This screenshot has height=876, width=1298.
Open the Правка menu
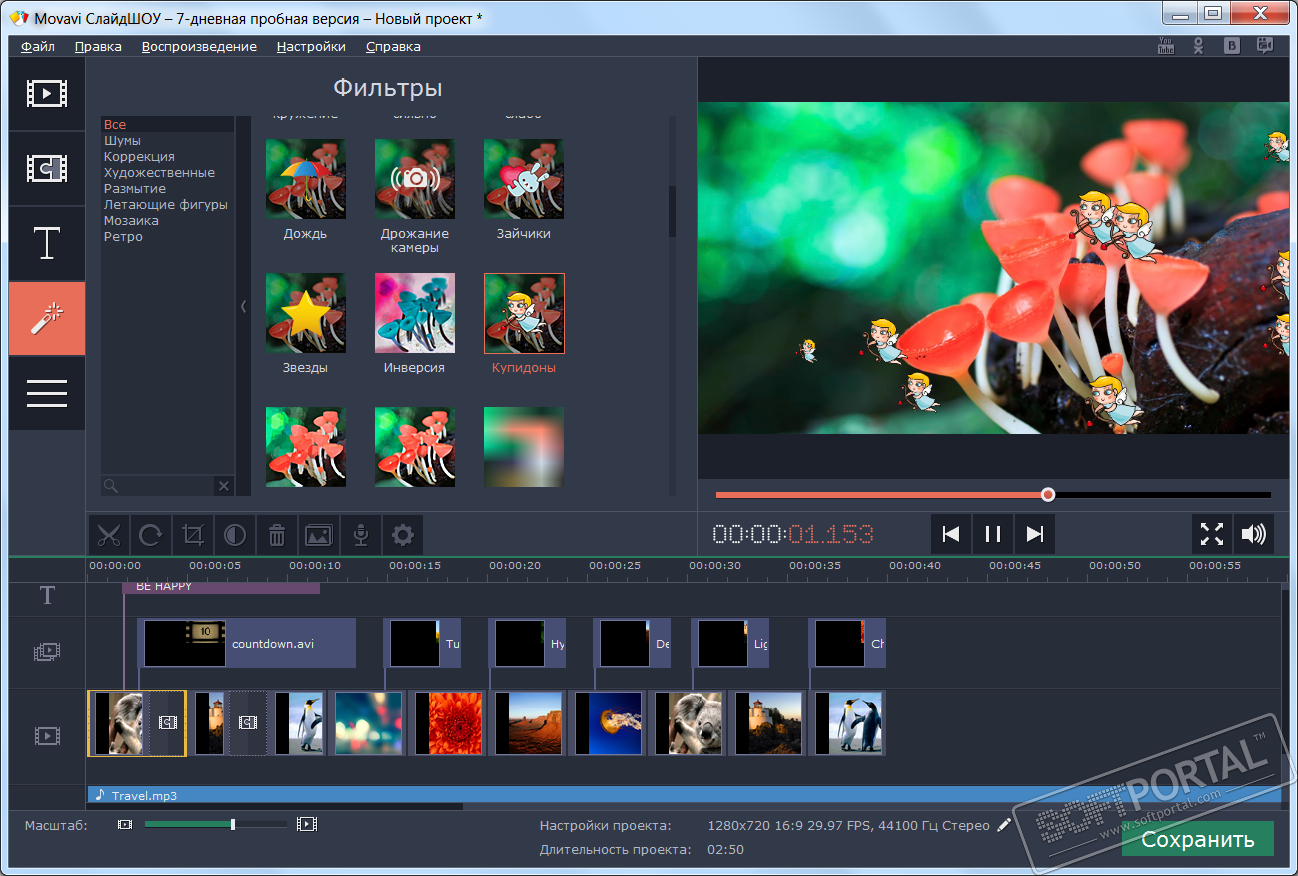click(x=98, y=46)
